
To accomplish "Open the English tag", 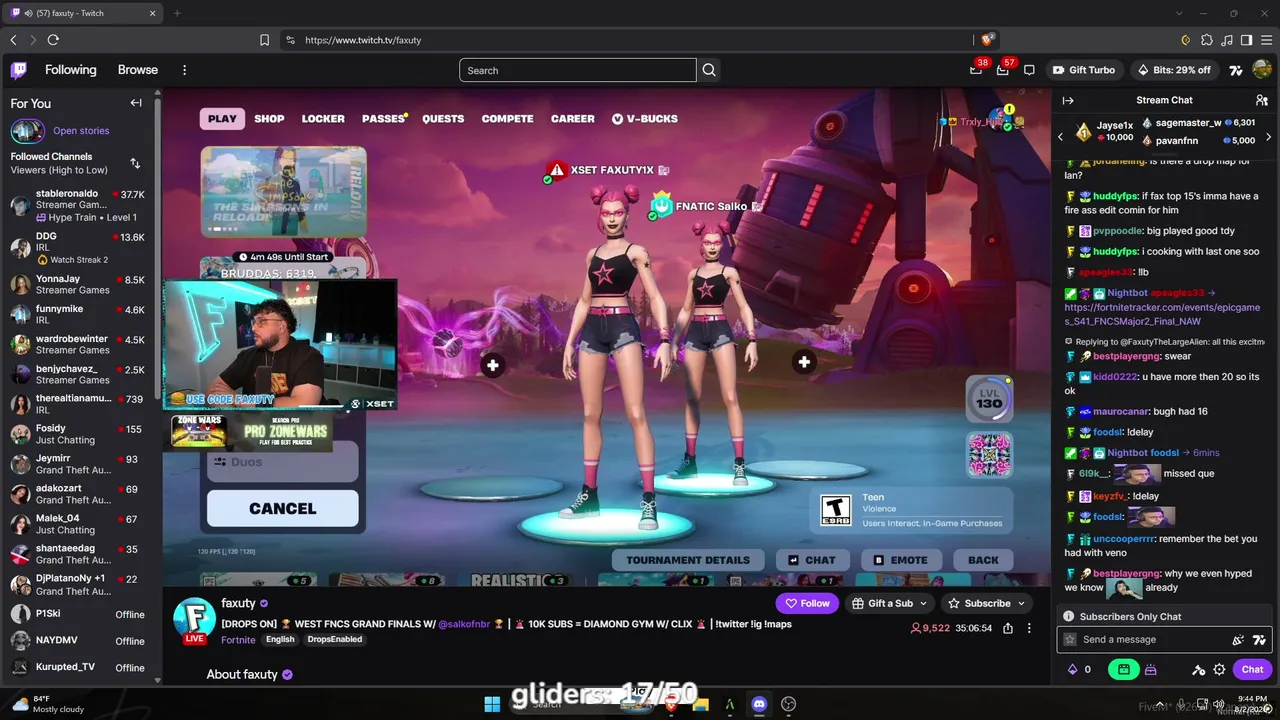I will tap(280, 640).
